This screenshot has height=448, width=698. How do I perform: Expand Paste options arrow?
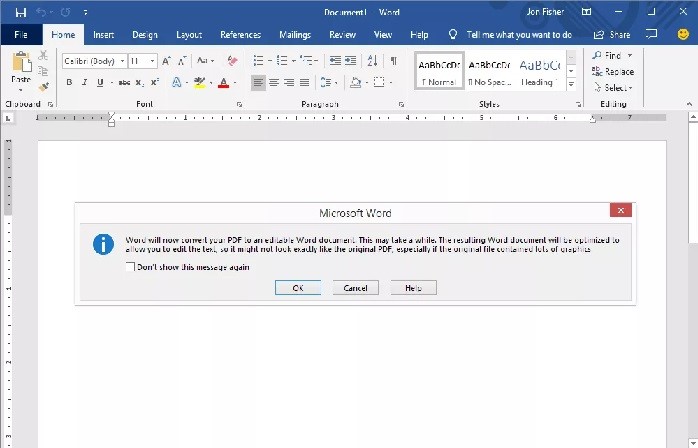click(20, 90)
